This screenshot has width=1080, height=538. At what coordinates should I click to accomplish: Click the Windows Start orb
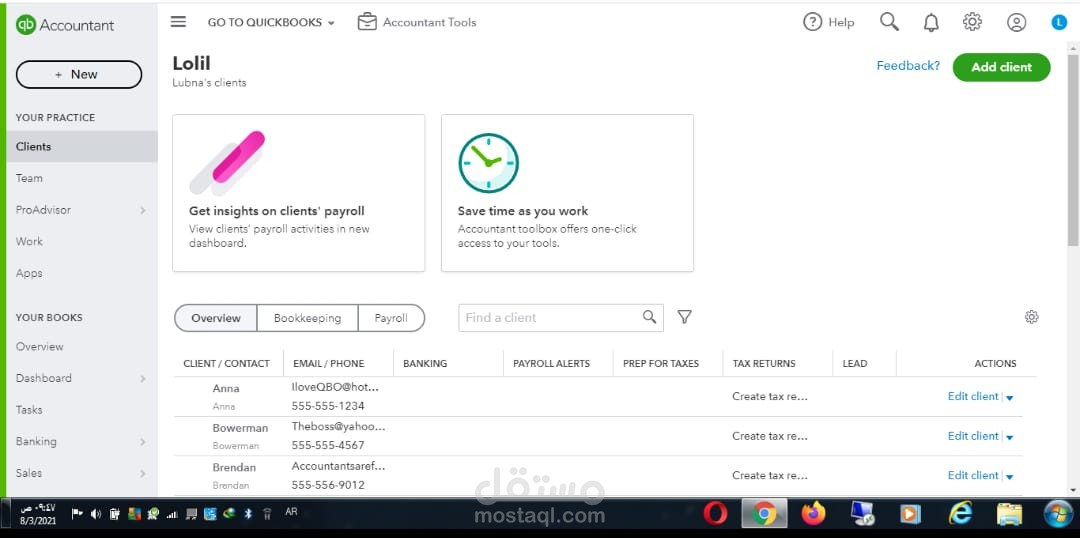(1059, 514)
